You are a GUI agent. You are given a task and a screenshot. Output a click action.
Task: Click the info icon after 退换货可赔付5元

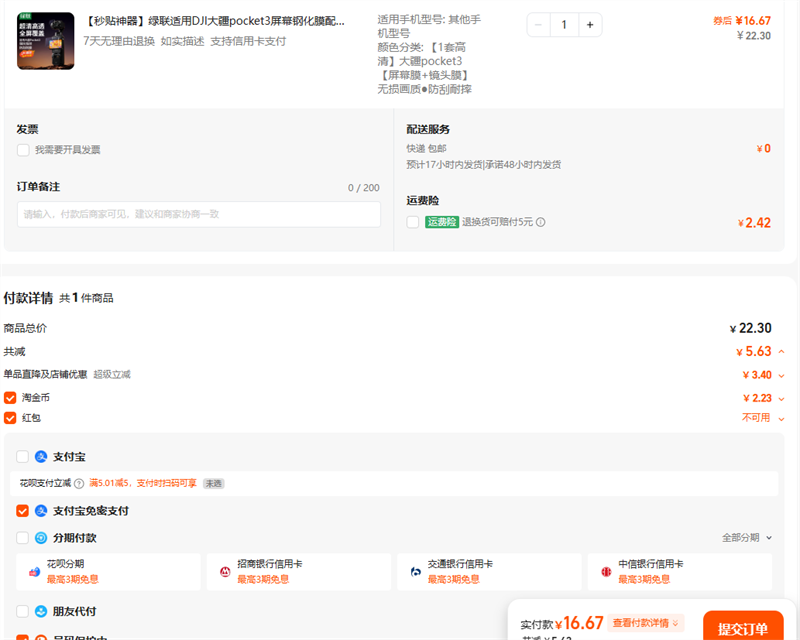pyautogui.click(x=541, y=222)
